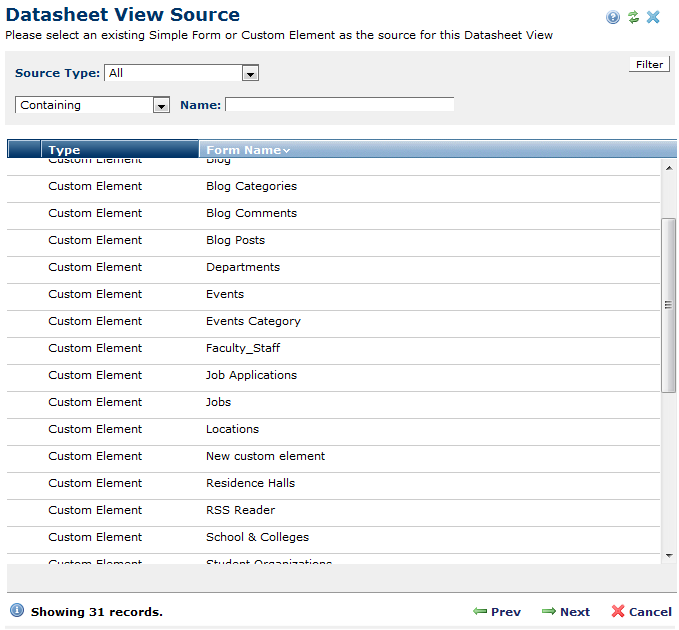Cancel the Datasheet View Source dialog
This screenshot has width=679, height=630.
pos(641,611)
